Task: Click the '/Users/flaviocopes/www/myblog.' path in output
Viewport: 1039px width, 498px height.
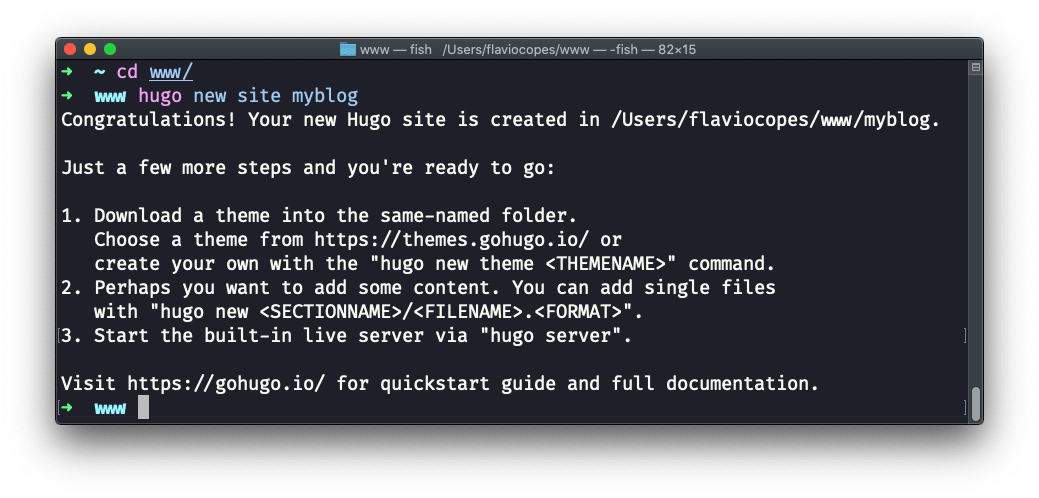Action: pos(775,120)
